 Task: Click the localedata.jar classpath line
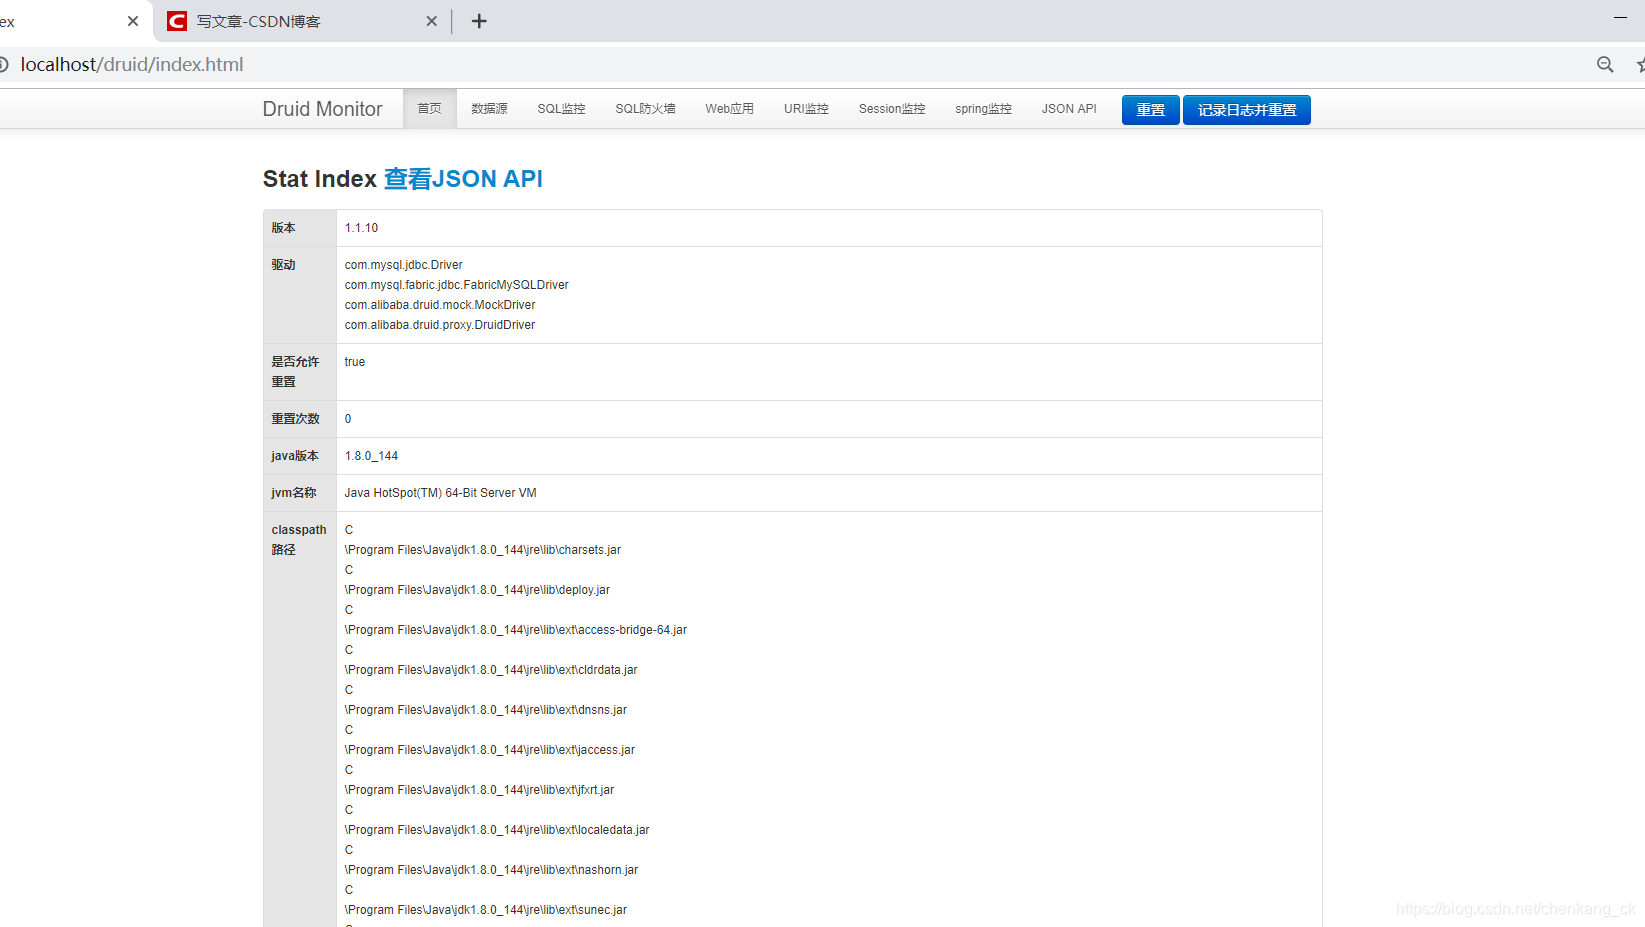497,830
